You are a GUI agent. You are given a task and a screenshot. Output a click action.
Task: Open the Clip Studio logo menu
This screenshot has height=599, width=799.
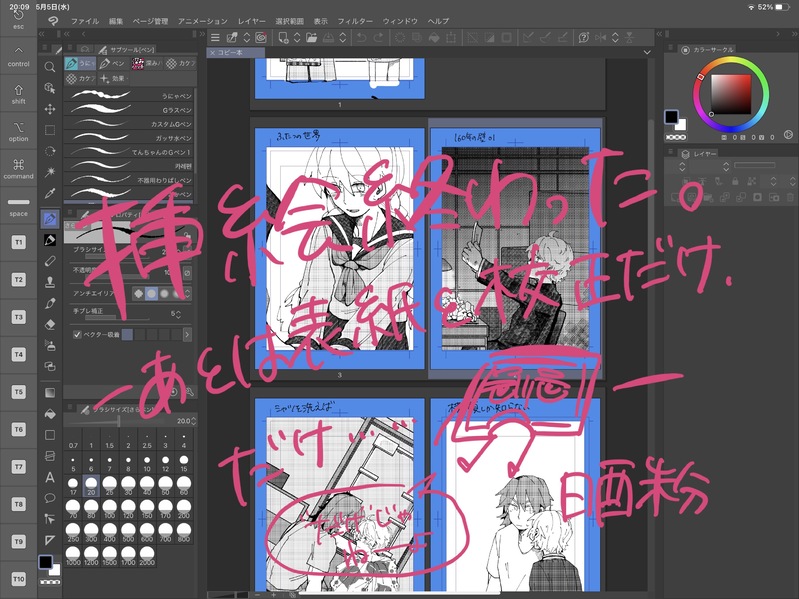(53, 21)
